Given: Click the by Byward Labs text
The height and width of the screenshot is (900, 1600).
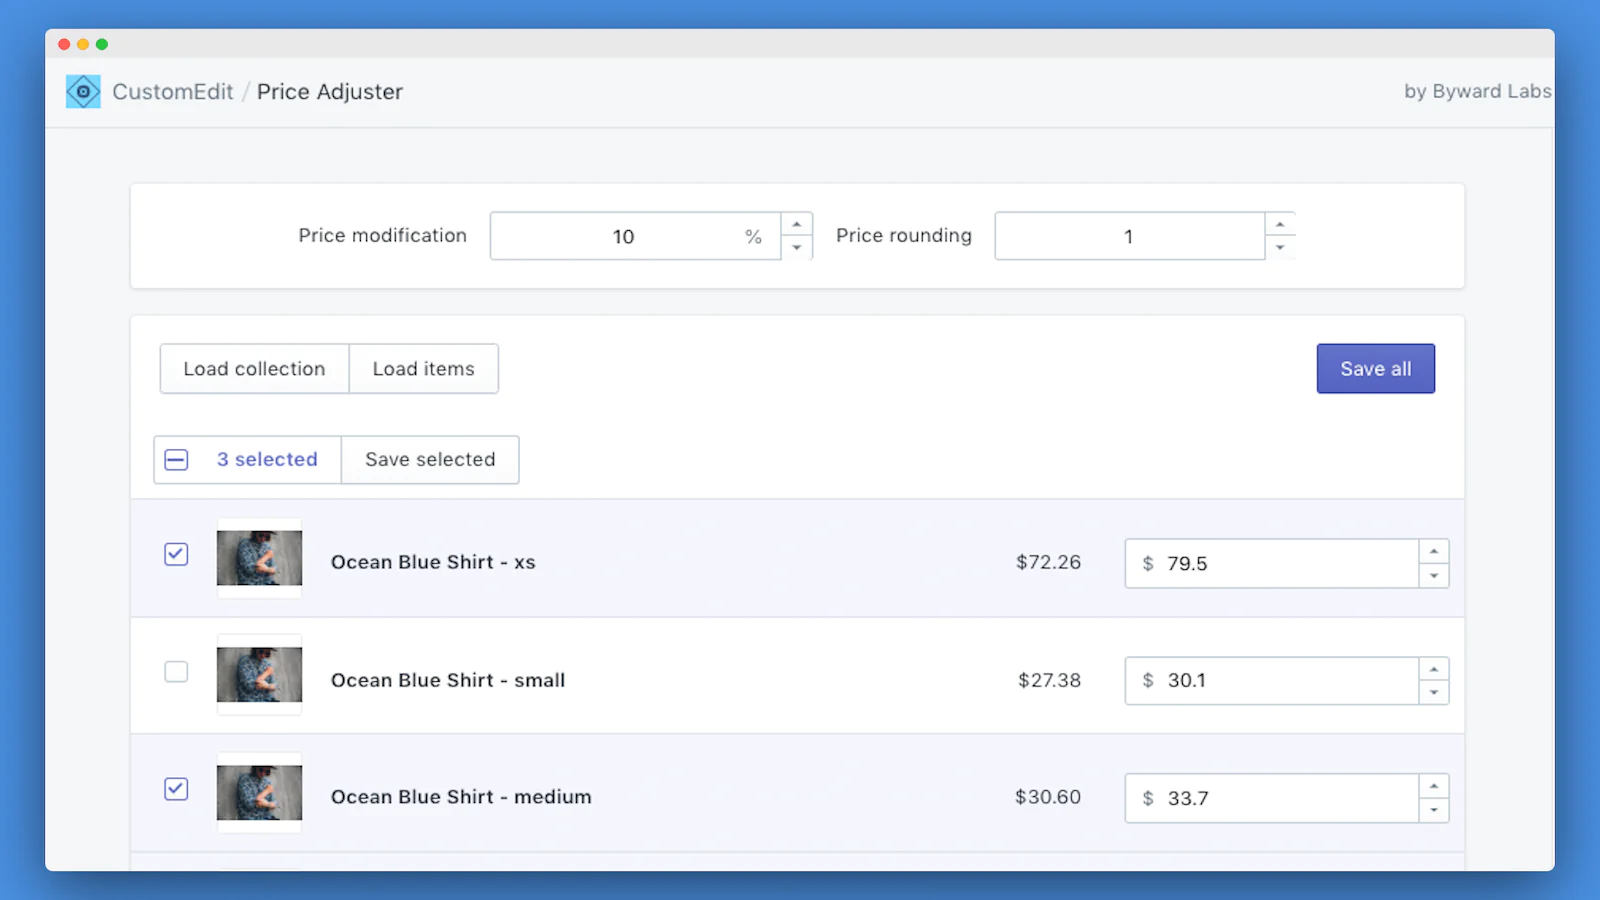Looking at the screenshot, I should pos(1477,91).
